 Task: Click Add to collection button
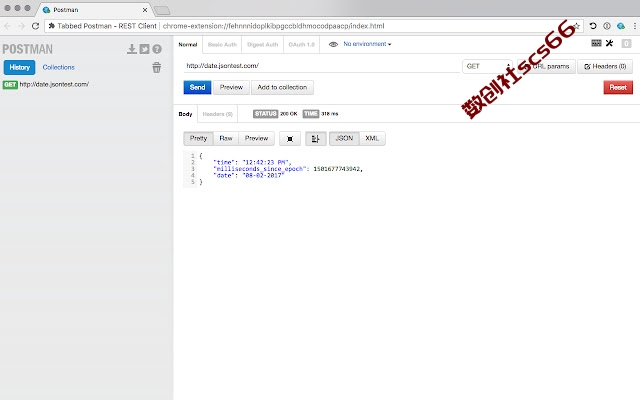(x=282, y=87)
